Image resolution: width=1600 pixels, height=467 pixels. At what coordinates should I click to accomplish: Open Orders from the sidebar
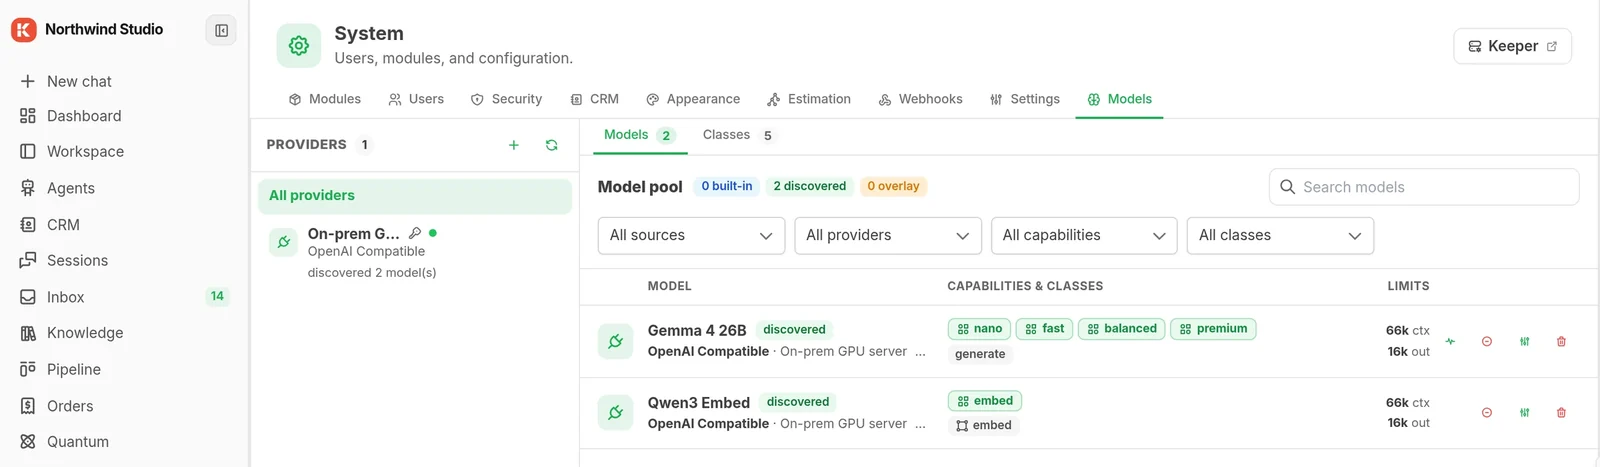[57, 406]
